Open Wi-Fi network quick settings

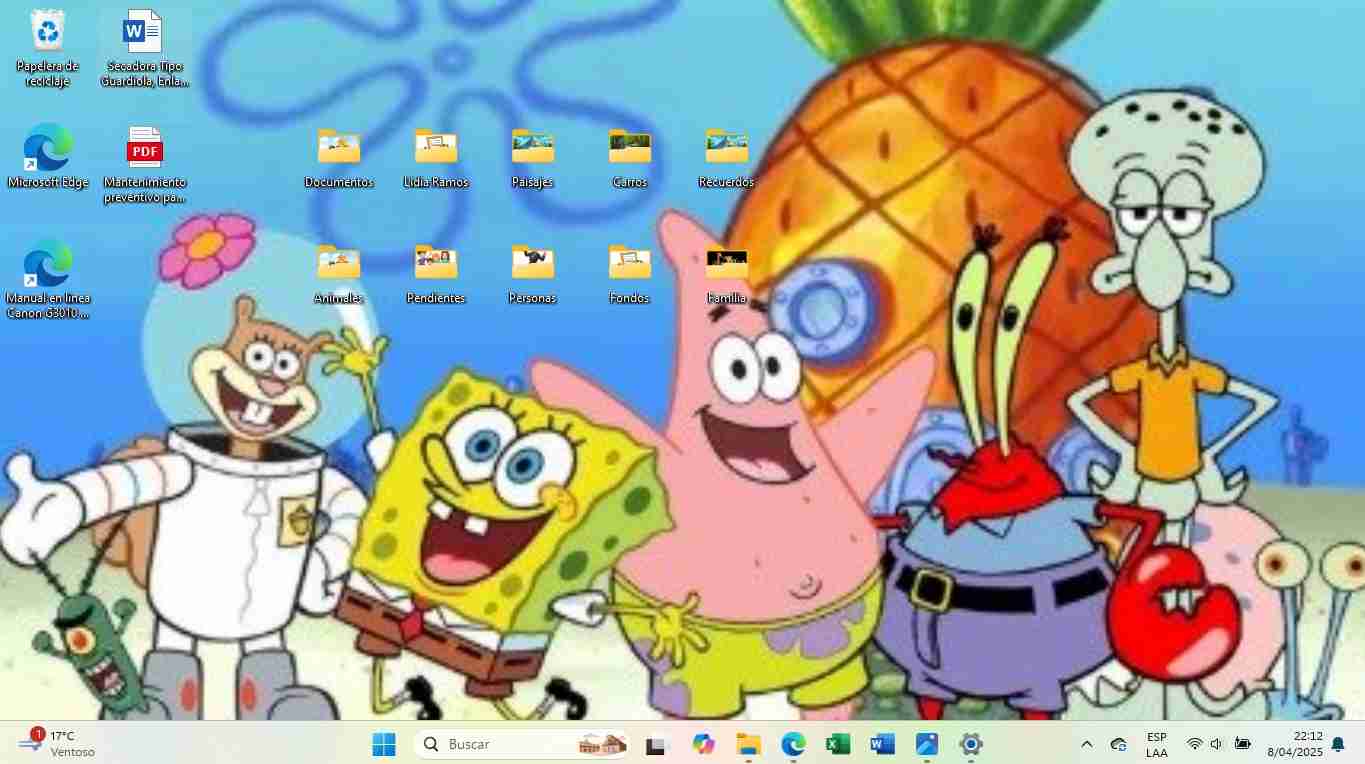click(x=1194, y=744)
